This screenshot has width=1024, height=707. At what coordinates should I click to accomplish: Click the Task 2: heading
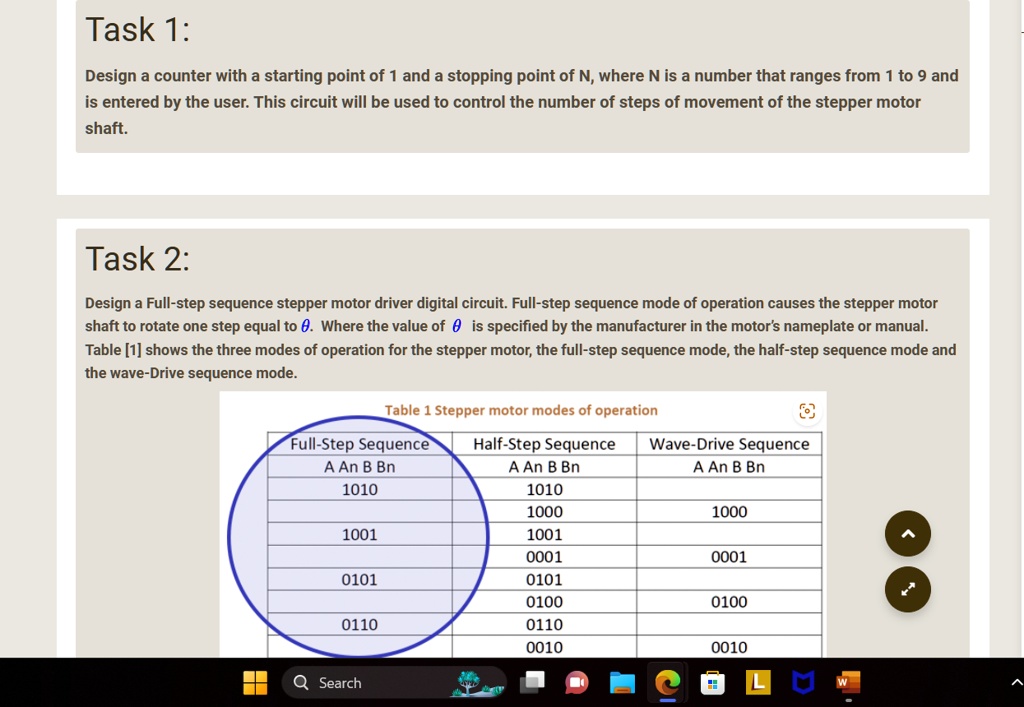pos(138,259)
